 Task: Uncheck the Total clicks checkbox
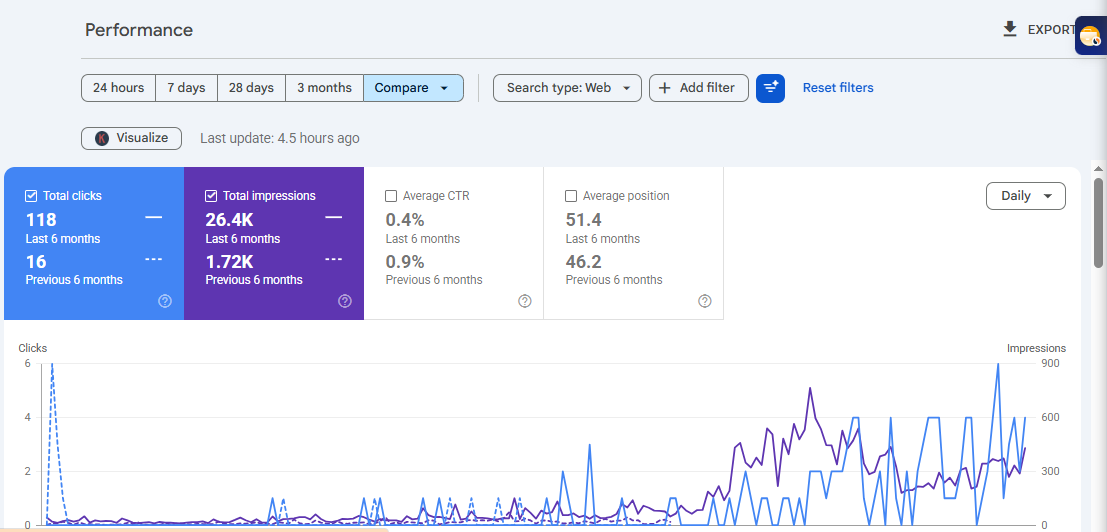tap(31, 196)
